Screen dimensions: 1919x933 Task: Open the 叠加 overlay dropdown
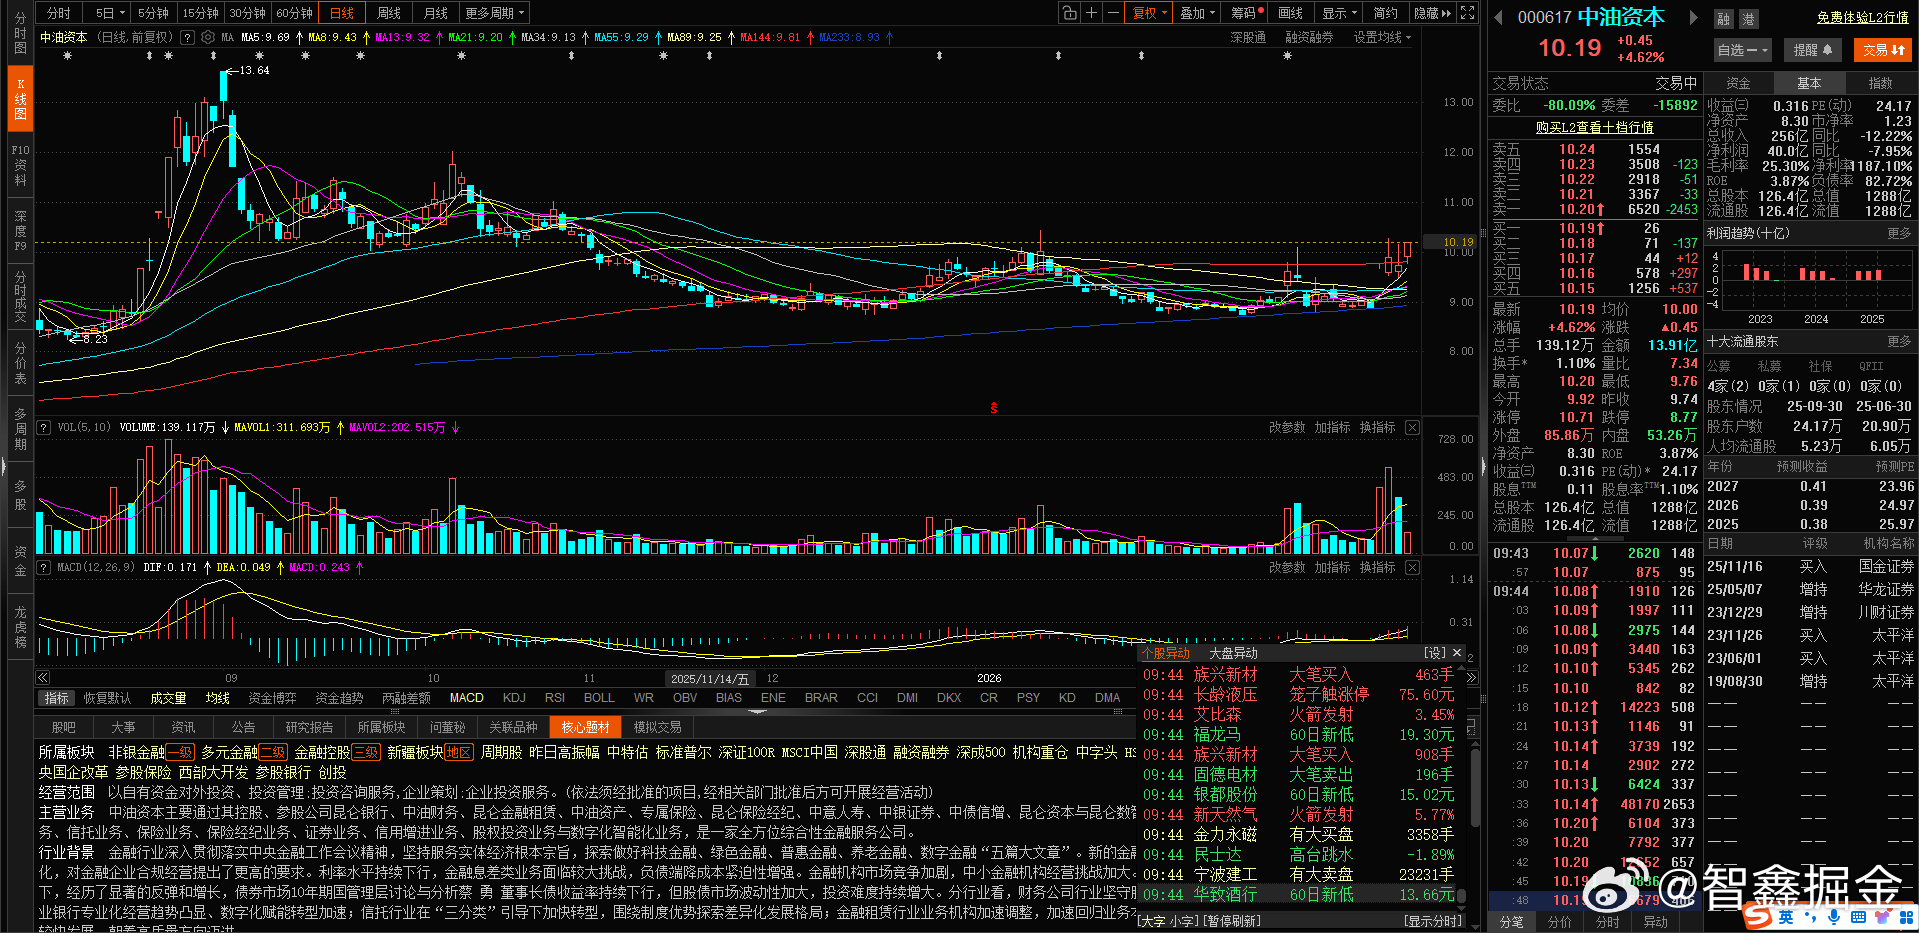pos(1197,13)
